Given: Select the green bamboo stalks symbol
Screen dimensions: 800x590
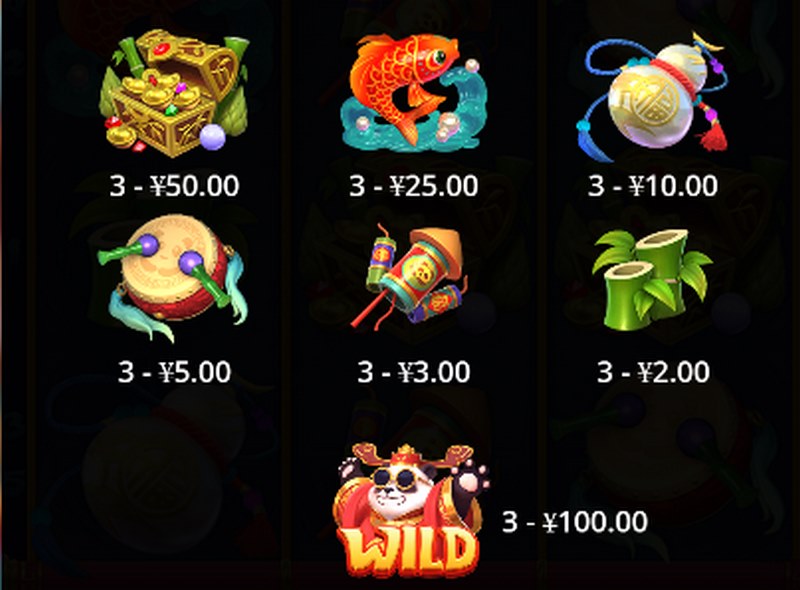Looking at the screenshot, I should click(x=653, y=279).
